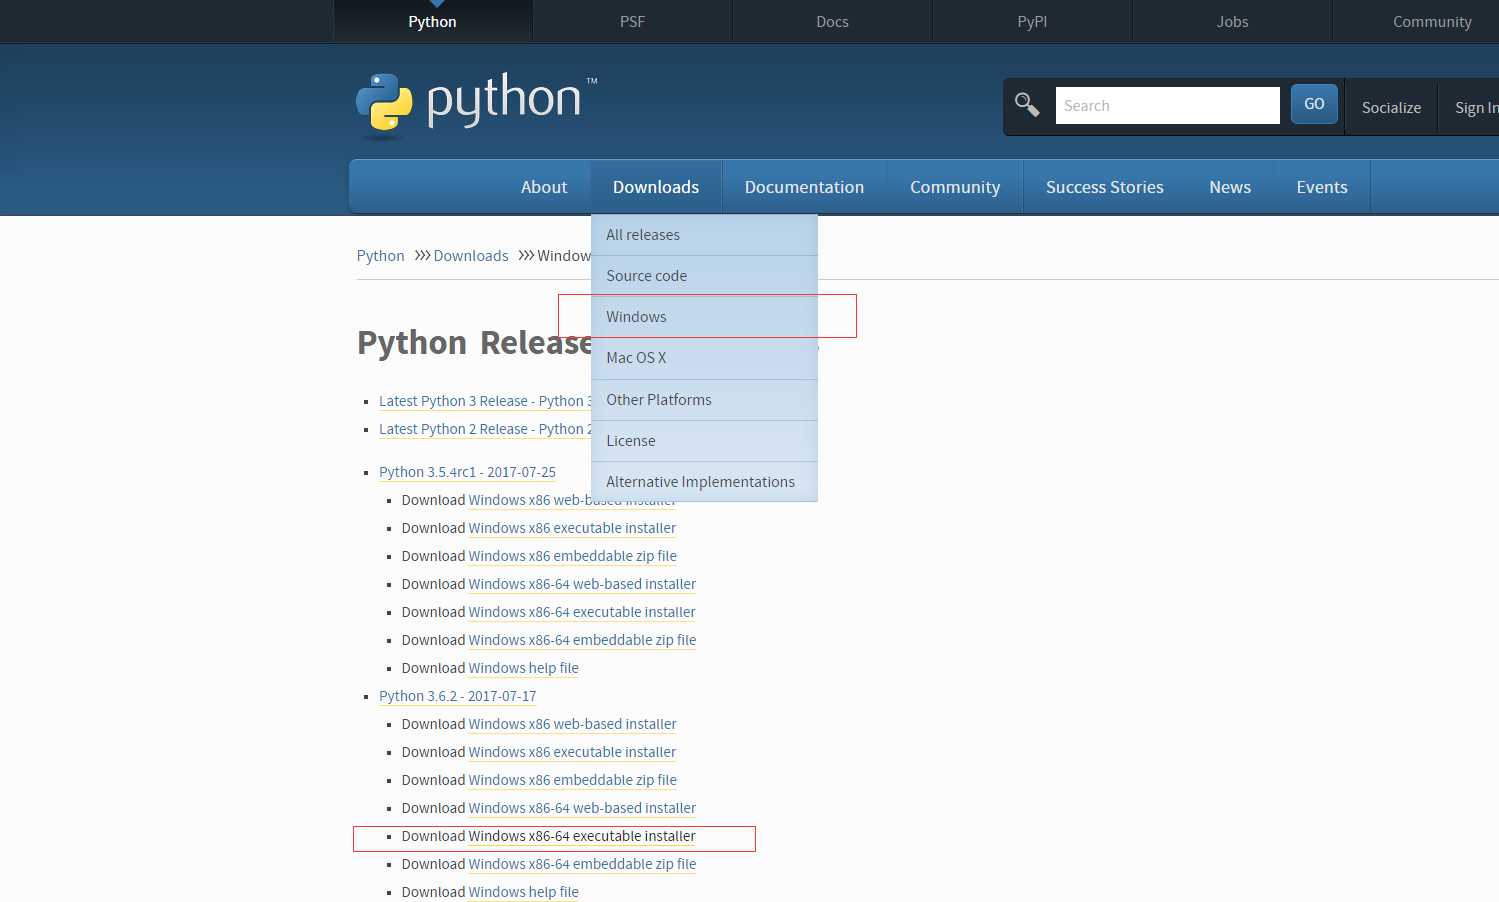Download 3.5.4rc1 Windows x86-64 web-based installer
The width and height of the screenshot is (1499, 902).
point(582,584)
